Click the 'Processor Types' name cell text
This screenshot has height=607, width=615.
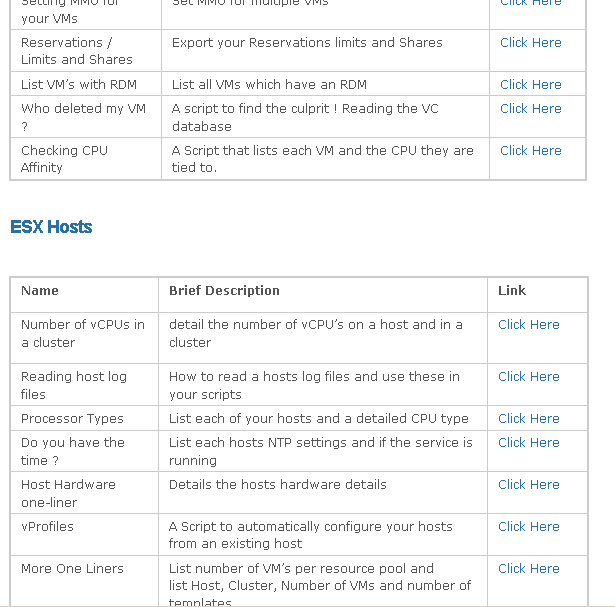click(x=72, y=419)
